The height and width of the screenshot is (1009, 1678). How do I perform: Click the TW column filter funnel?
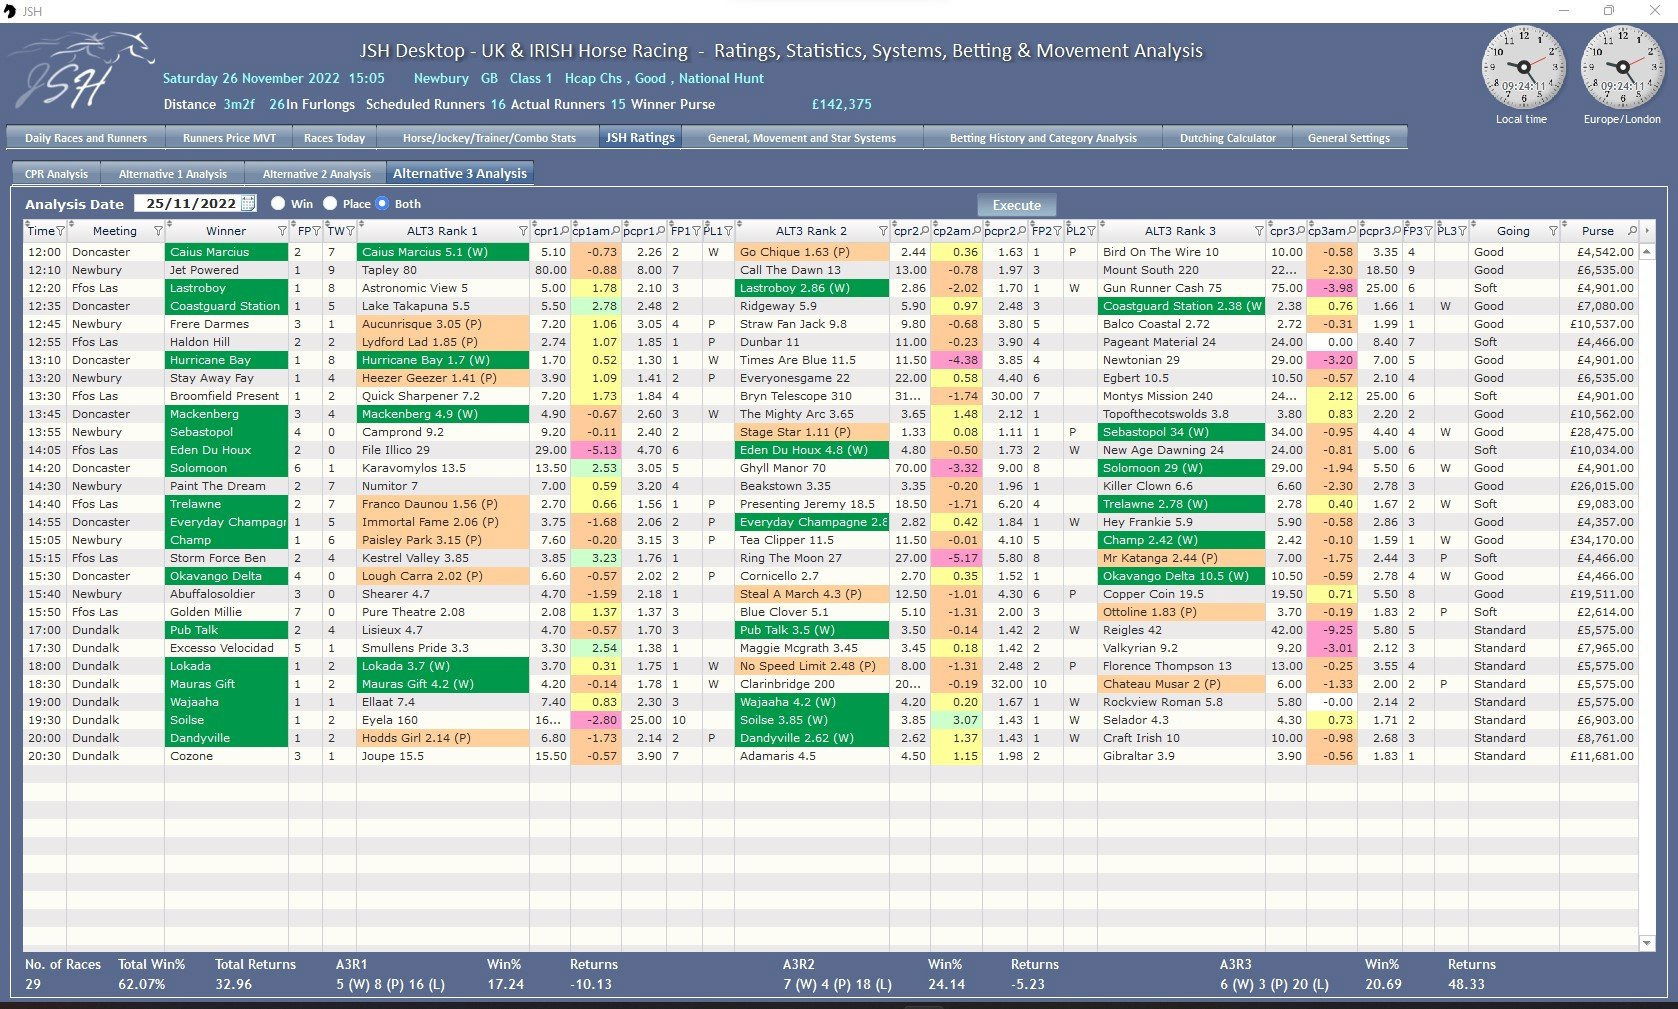point(350,231)
